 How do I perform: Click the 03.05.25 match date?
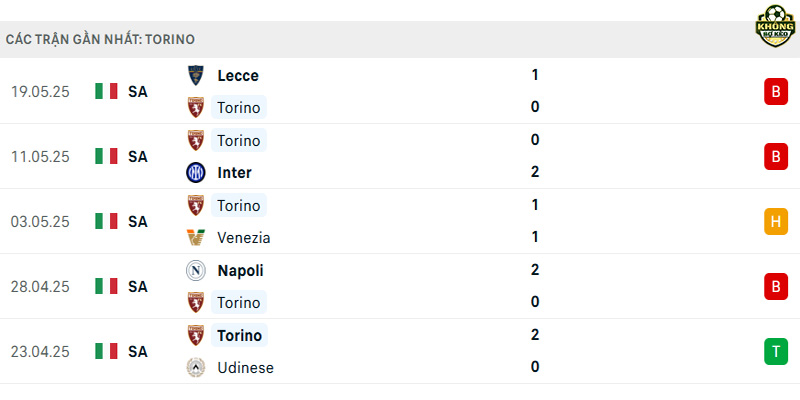[40, 222]
